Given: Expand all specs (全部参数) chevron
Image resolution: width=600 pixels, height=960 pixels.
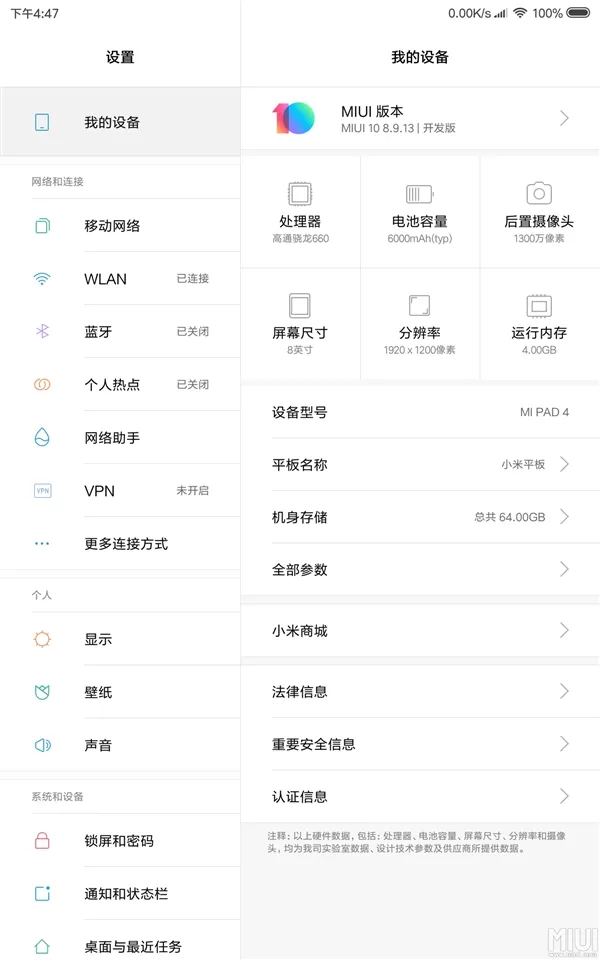Looking at the screenshot, I should [564, 569].
